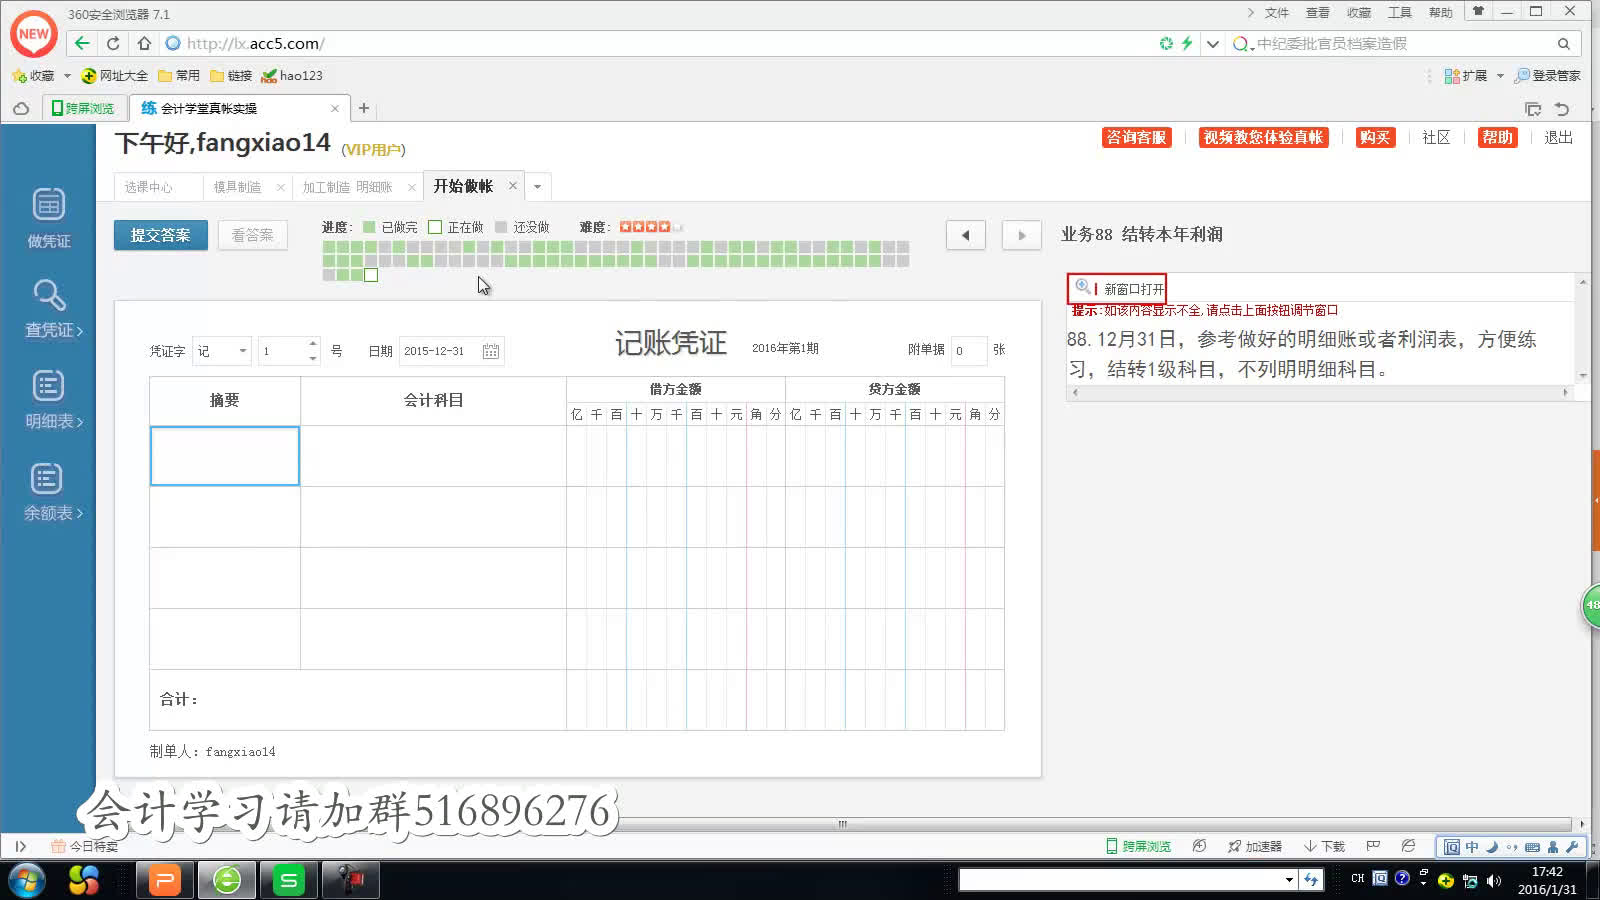The height and width of the screenshot is (900, 1600).
Task: Click the 今日特卖 status bar item
Action: 85,846
